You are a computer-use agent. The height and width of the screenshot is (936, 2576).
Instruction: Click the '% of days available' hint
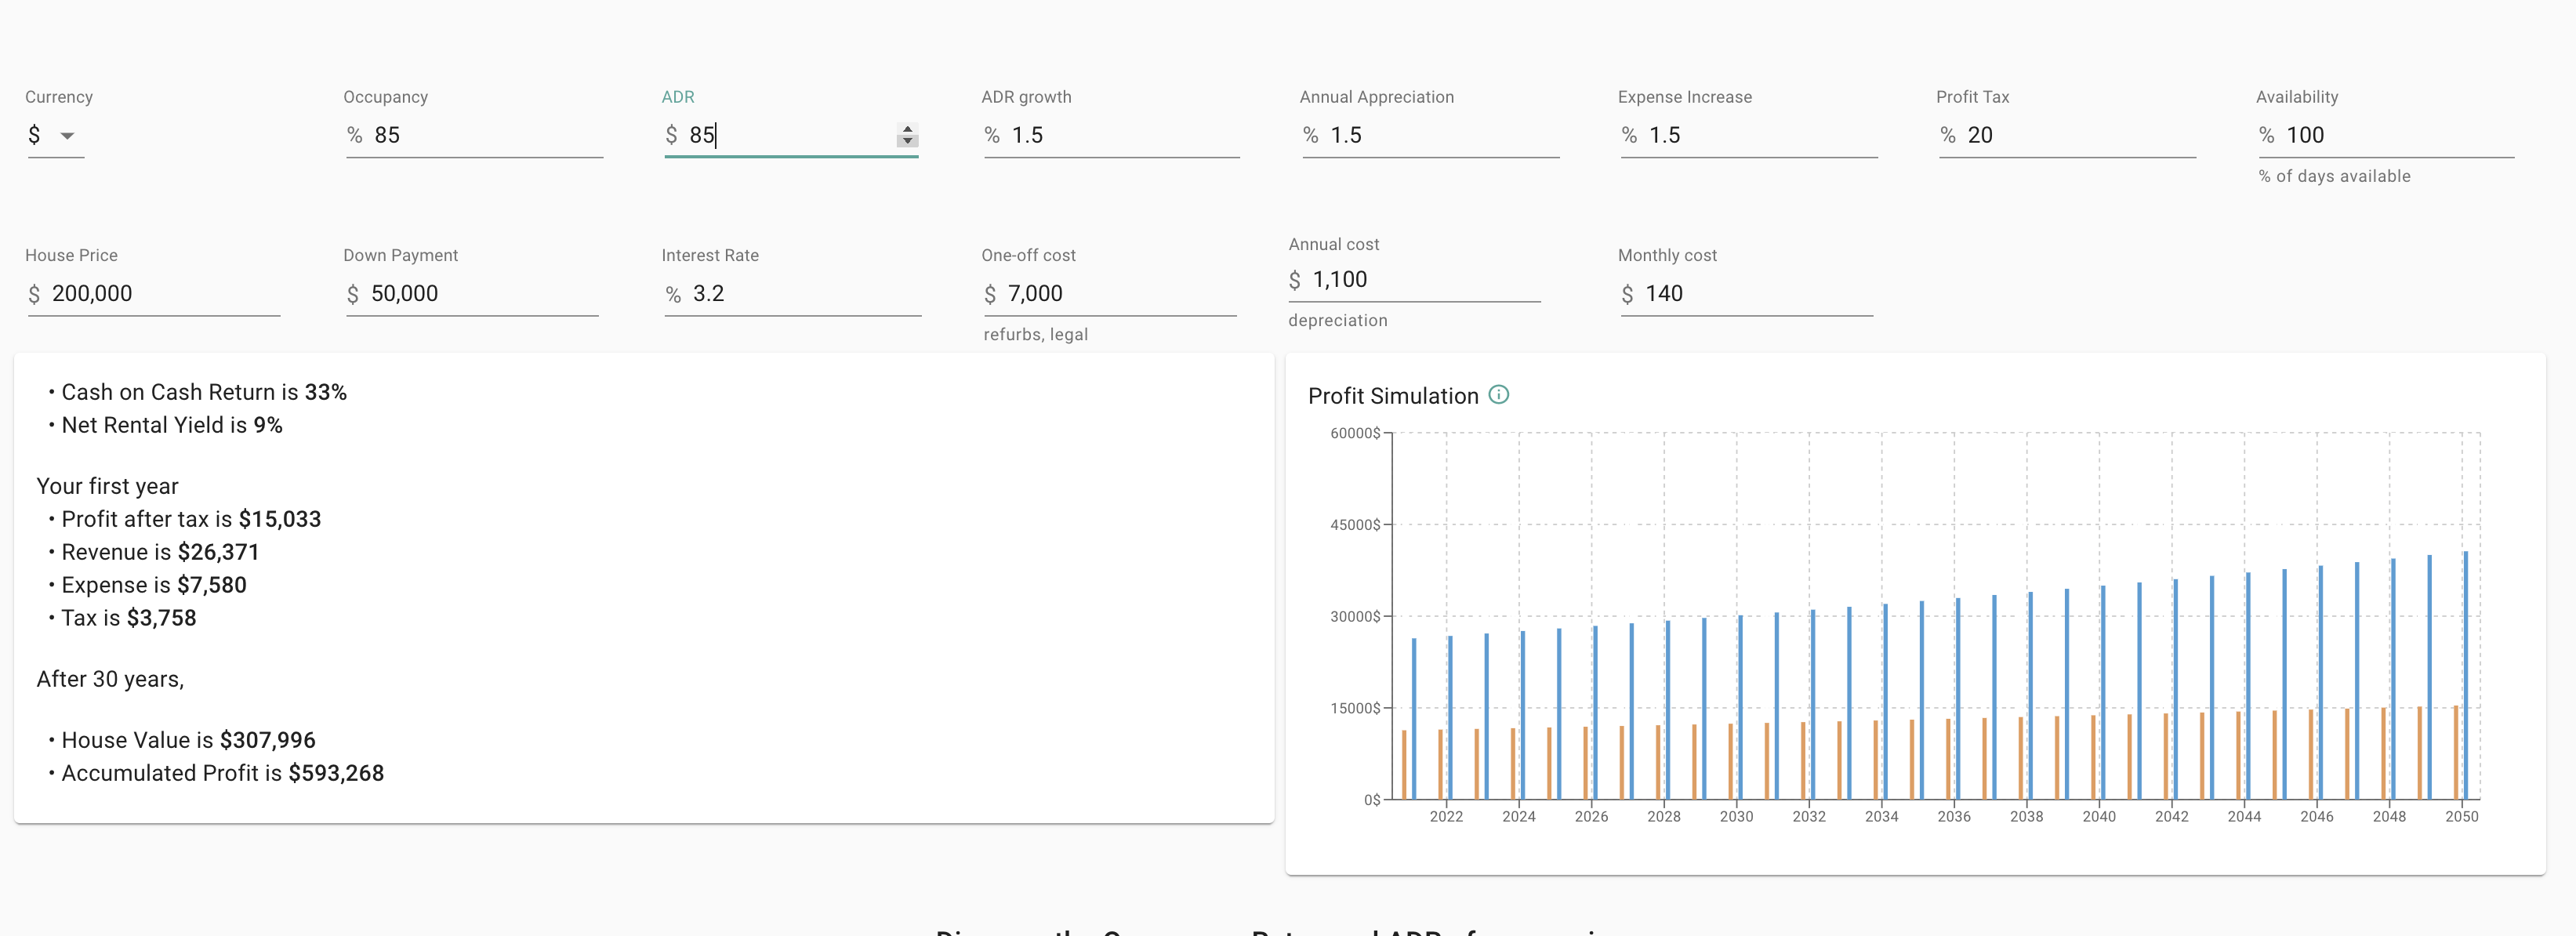tap(2334, 176)
